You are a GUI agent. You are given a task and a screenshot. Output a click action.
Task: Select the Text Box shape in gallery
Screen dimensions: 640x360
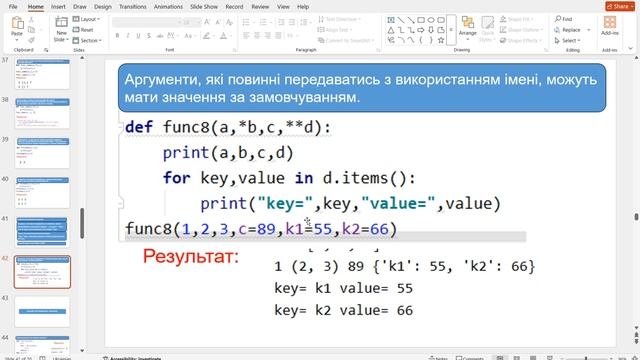coord(391,20)
